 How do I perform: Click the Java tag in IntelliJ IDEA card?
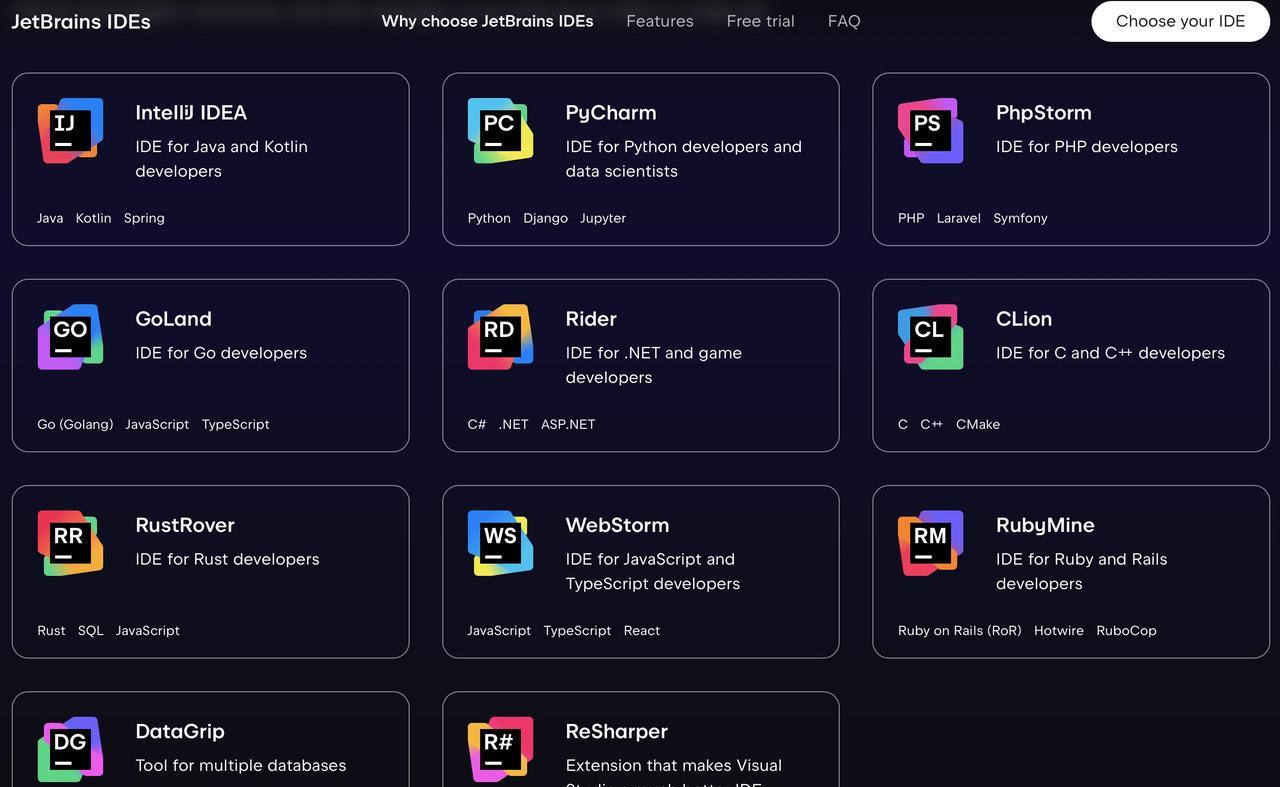click(50, 218)
